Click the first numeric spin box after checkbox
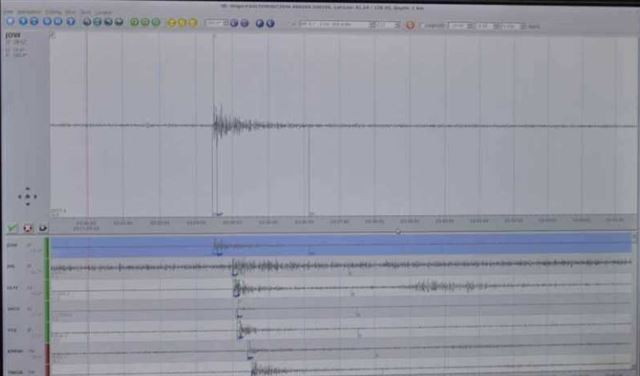Screen dimensions: 640x376 [x=460, y=26]
